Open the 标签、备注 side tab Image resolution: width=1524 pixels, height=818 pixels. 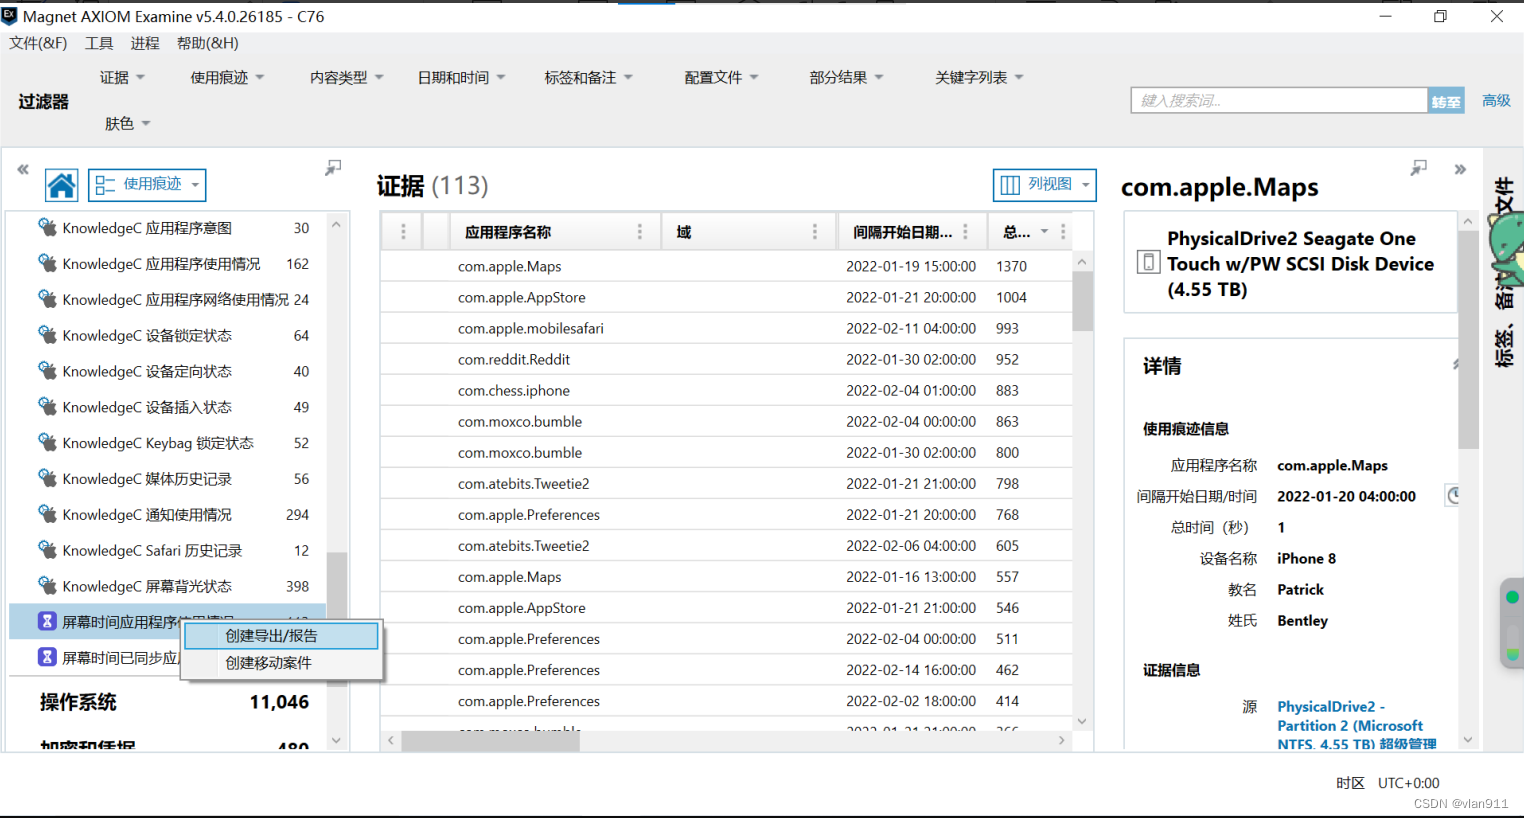1504,272
